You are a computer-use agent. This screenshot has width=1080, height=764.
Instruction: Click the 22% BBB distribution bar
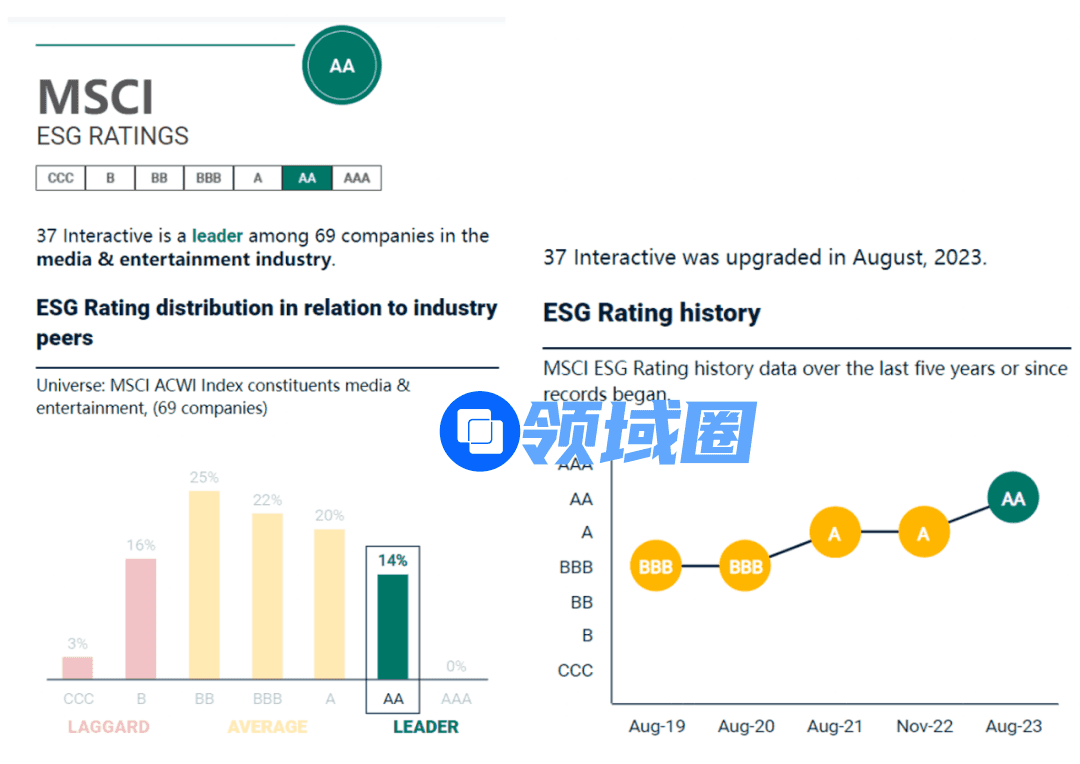pos(267,596)
